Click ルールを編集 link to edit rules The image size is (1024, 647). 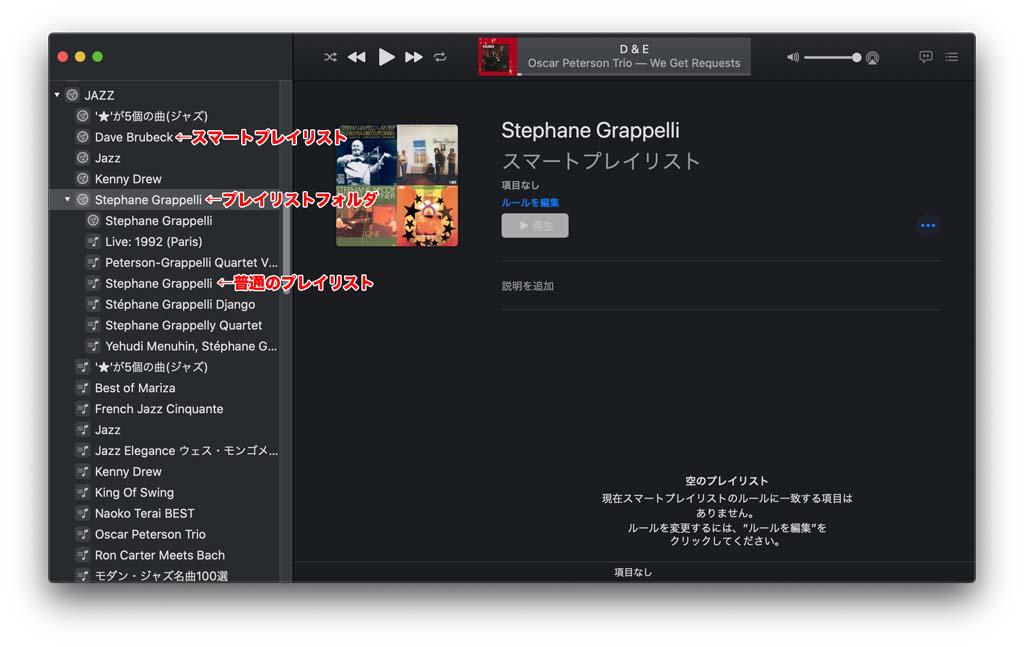[530, 202]
